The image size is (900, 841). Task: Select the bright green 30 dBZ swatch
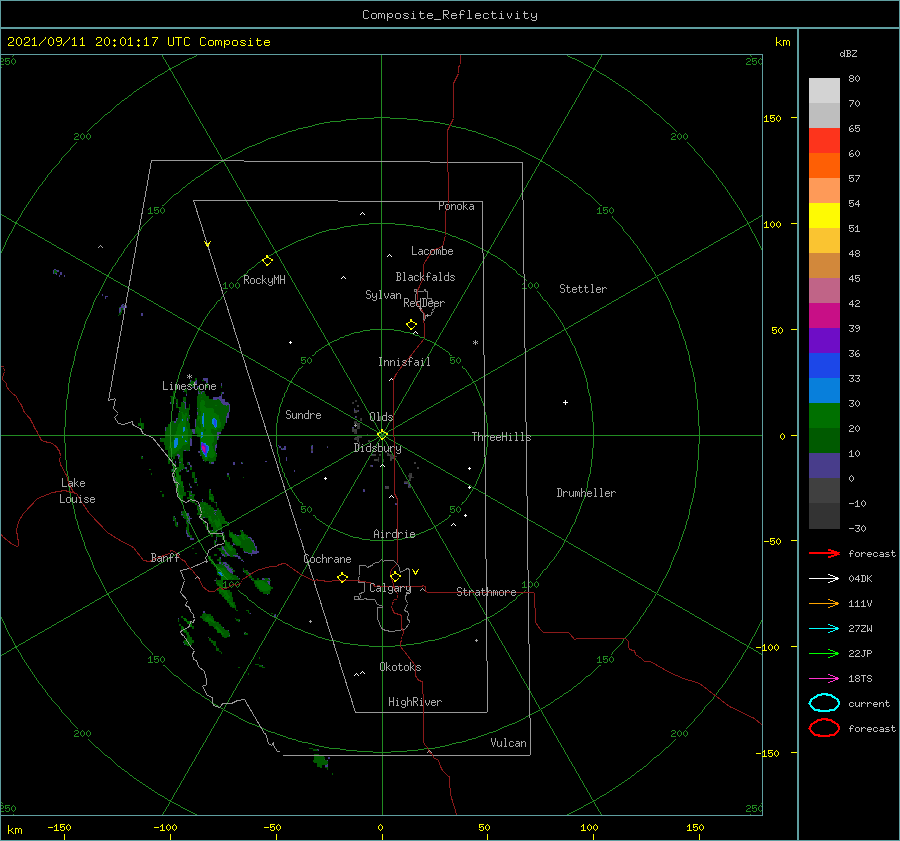click(x=824, y=416)
